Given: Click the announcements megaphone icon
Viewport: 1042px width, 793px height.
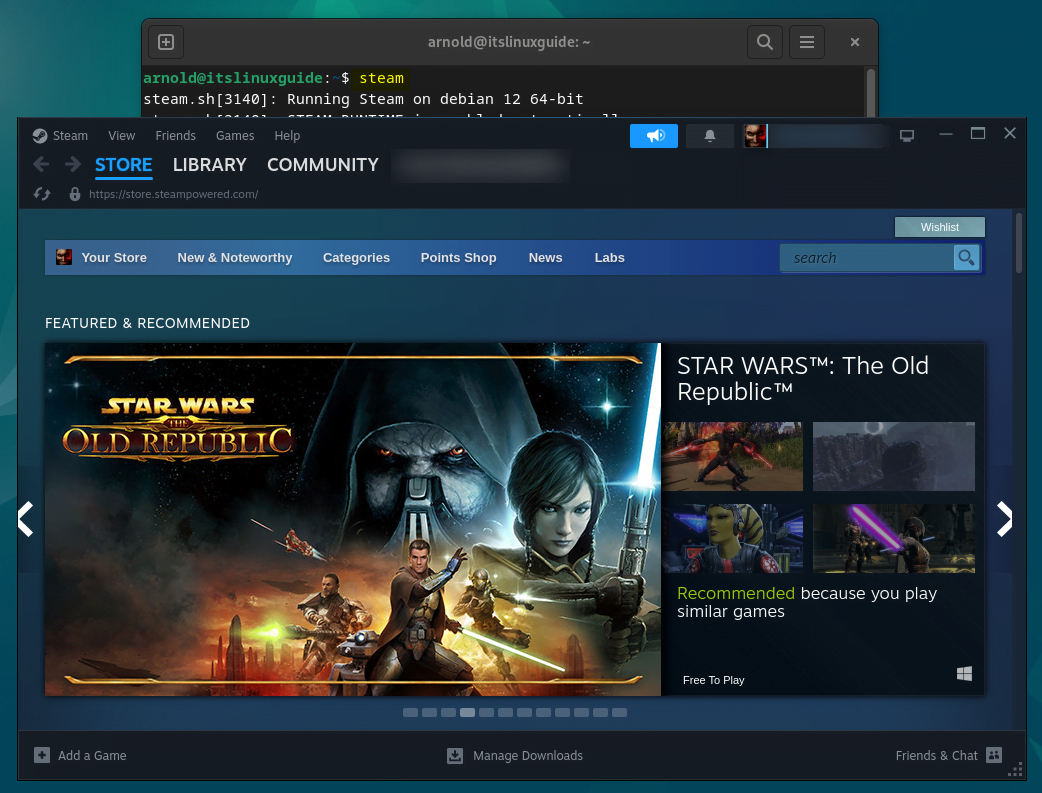Looking at the screenshot, I should point(654,136).
